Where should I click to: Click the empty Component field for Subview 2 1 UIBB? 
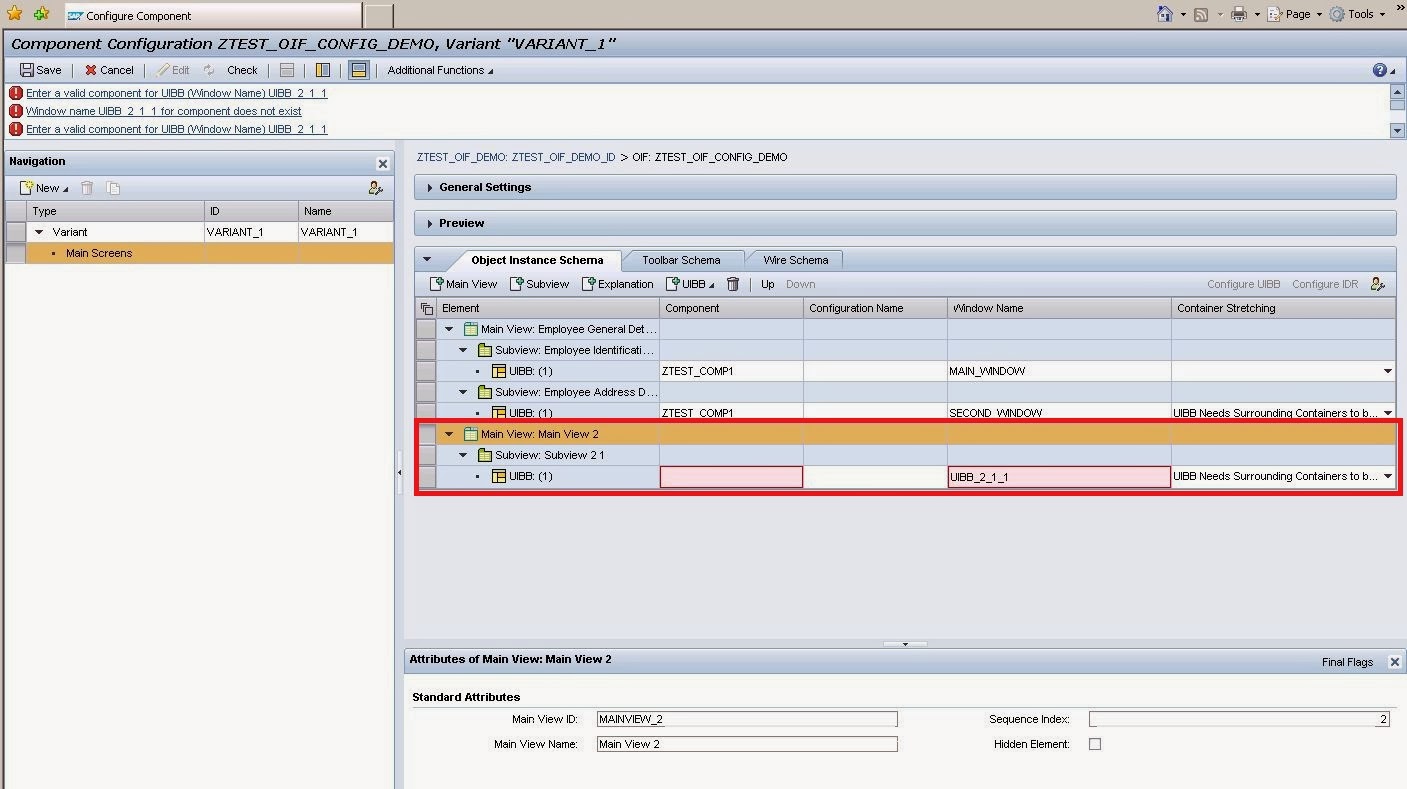click(731, 477)
